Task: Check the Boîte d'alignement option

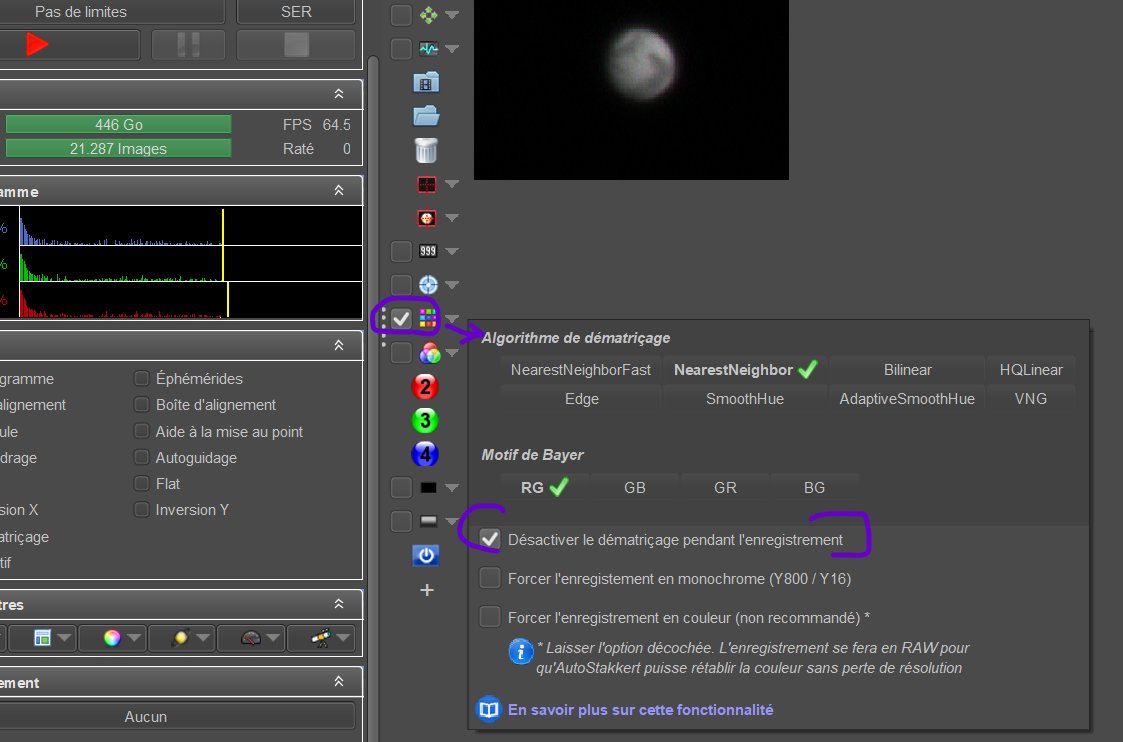Action: pyautogui.click(x=142, y=405)
